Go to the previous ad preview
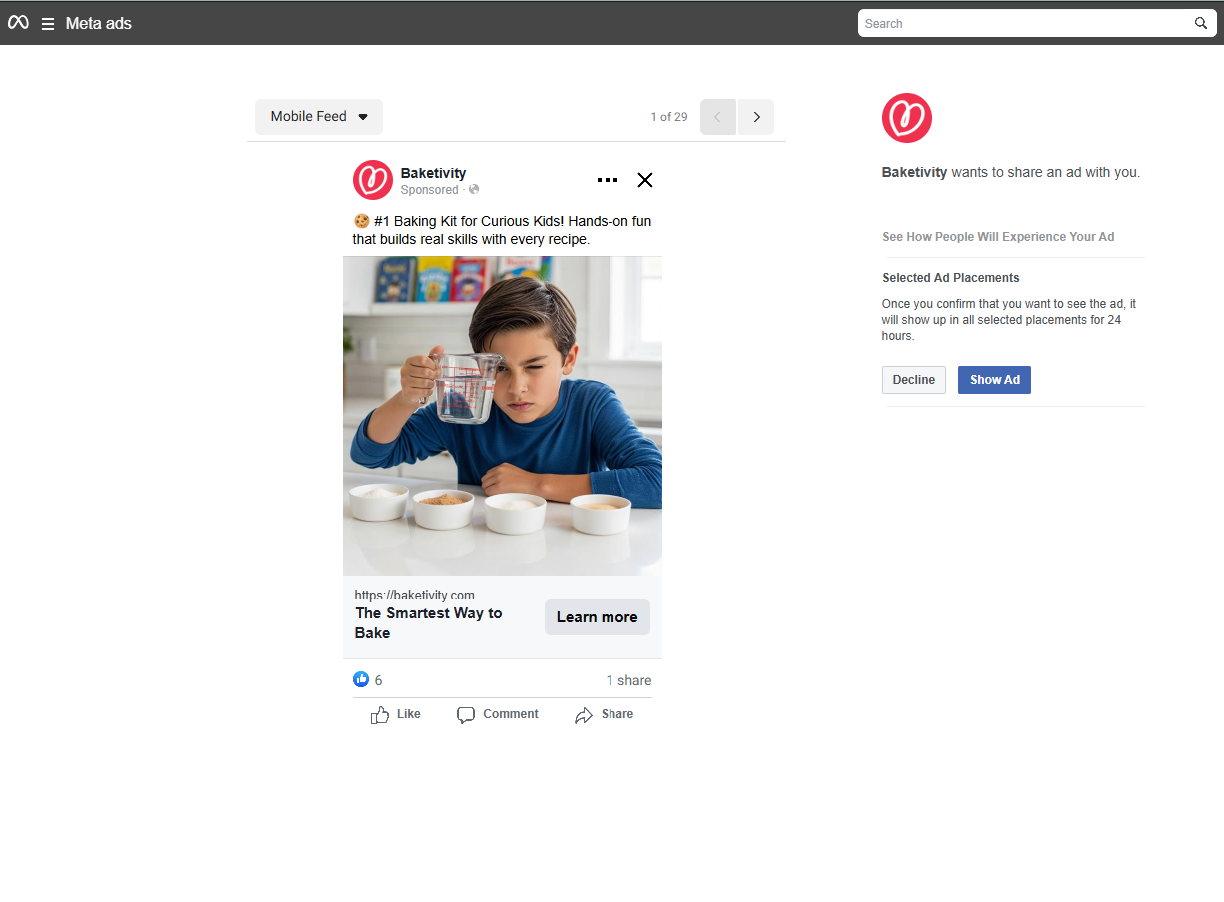This screenshot has height=902, width=1224. pyautogui.click(x=718, y=117)
